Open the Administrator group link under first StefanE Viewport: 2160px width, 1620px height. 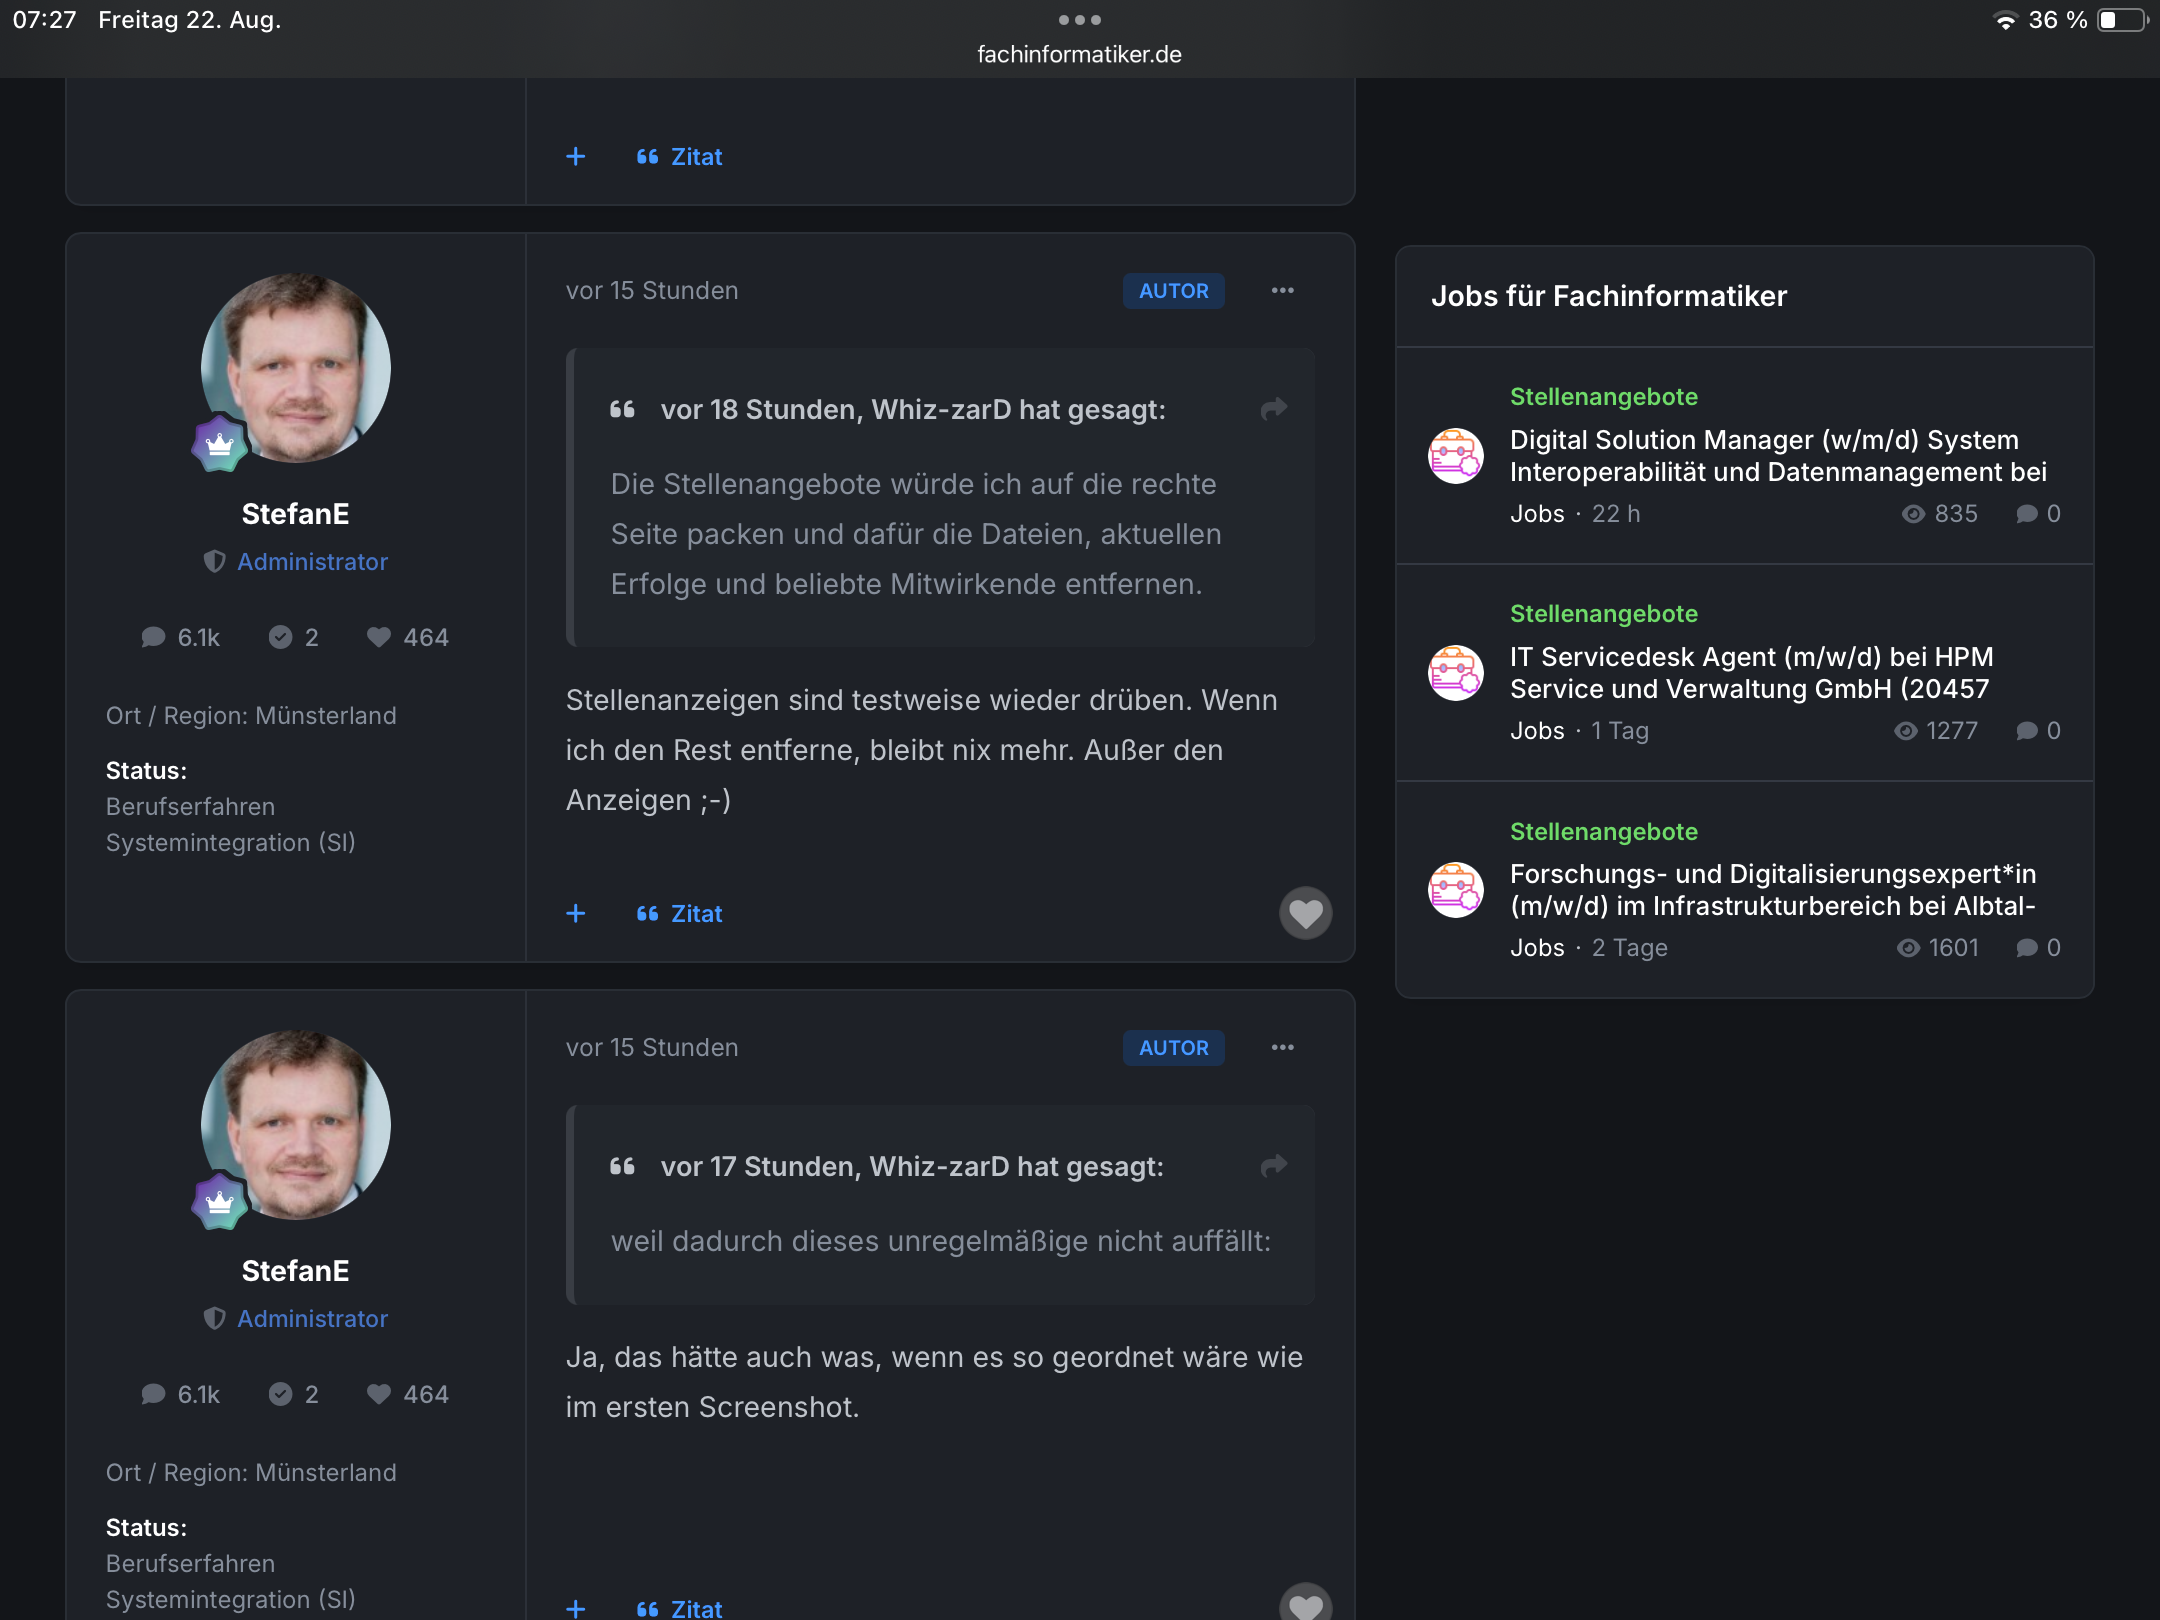coord(312,562)
